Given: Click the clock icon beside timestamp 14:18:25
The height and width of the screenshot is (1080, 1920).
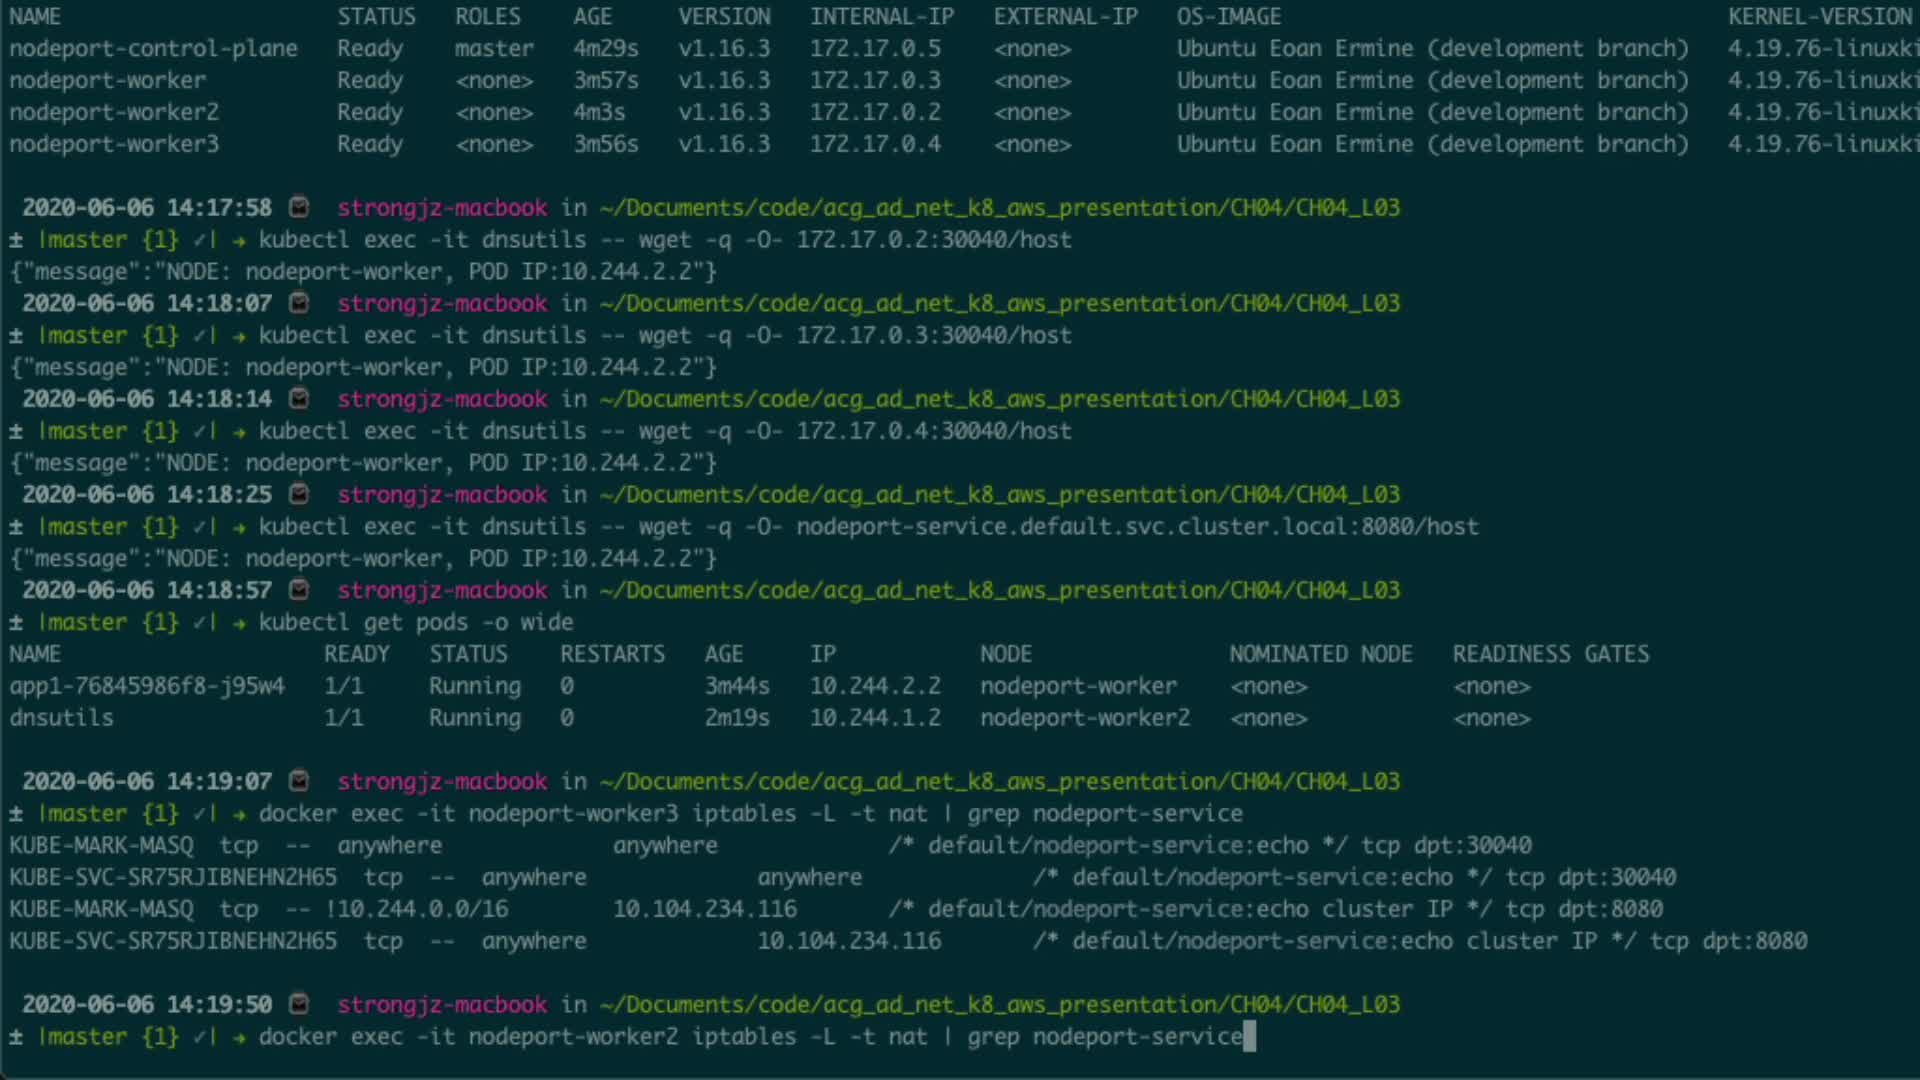Looking at the screenshot, I should pyautogui.click(x=298, y=494).
